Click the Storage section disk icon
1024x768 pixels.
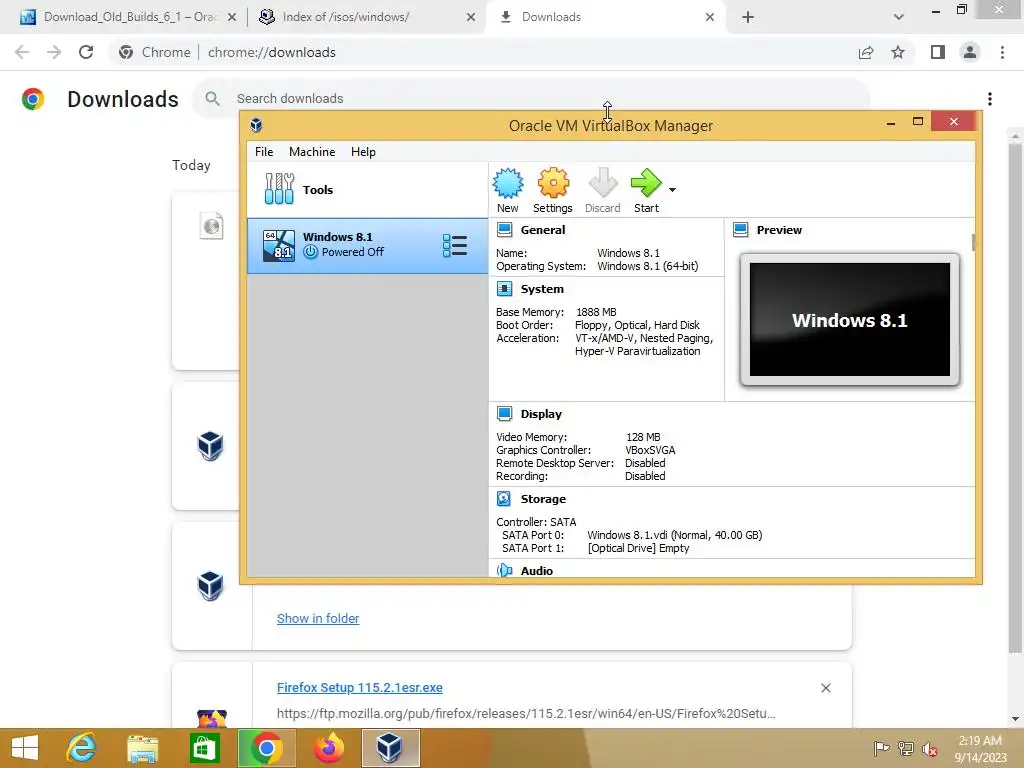504,499
